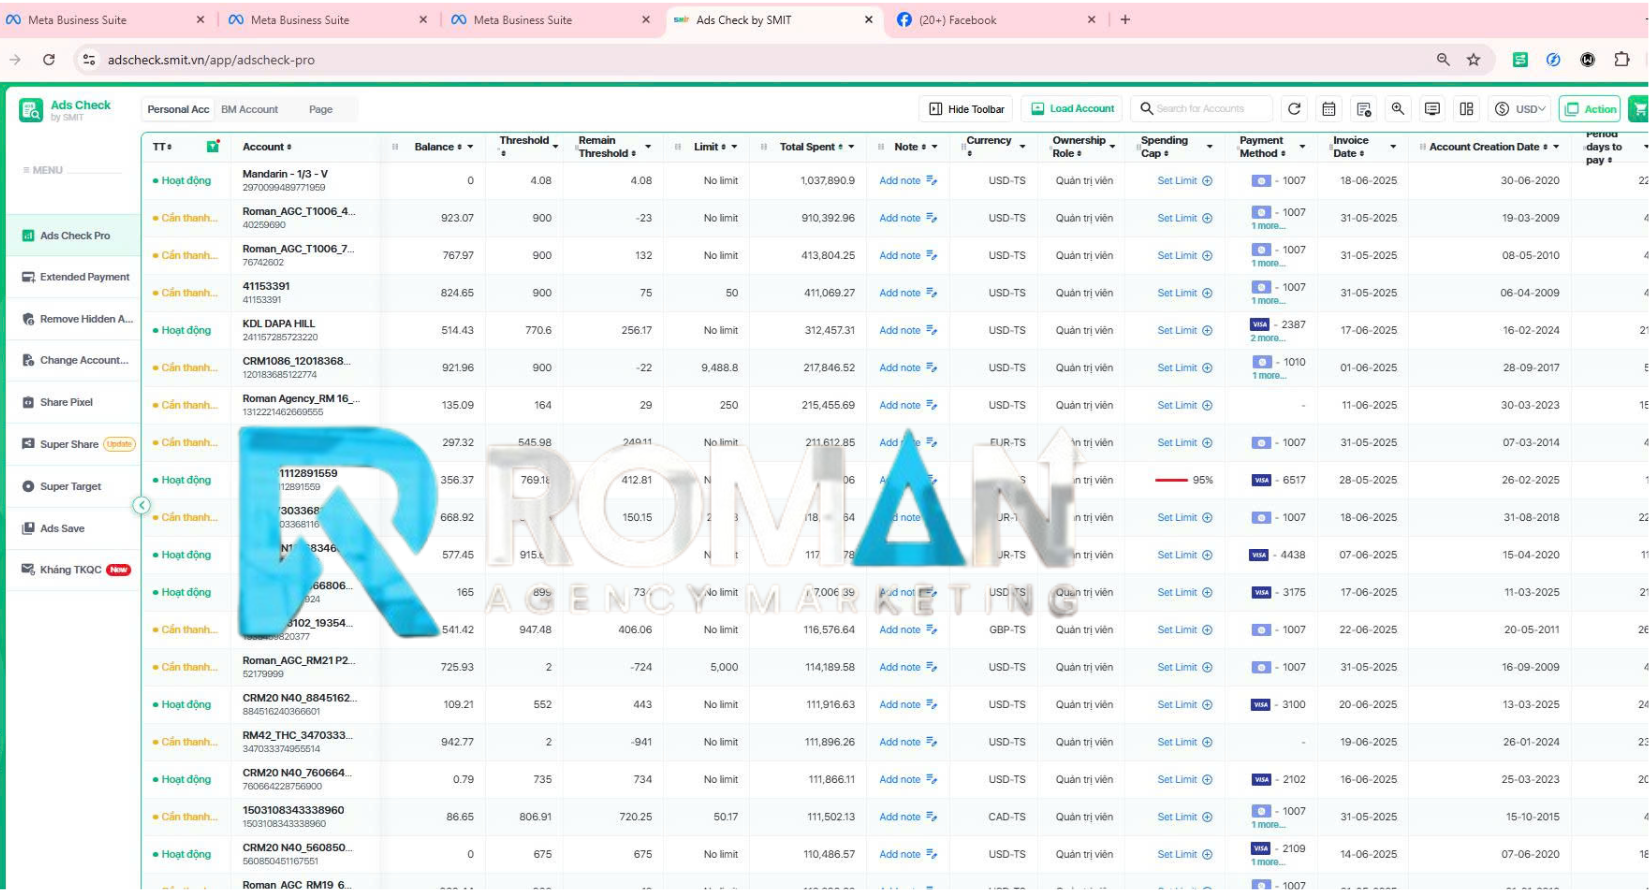Click the refresh icon in the Ads Check toolbar
This screenshot has width=1649, height=892.
(x=1294, y=109)
